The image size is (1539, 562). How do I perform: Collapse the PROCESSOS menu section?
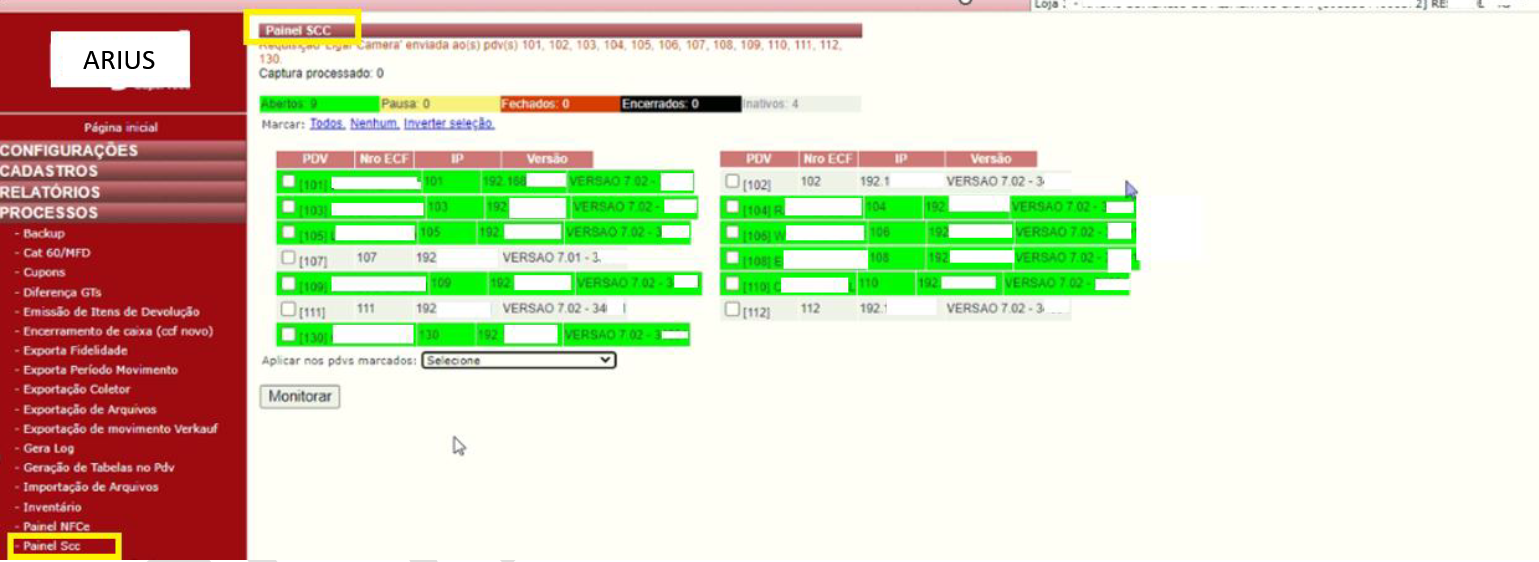pyautogui.click(x=49, y=213)
